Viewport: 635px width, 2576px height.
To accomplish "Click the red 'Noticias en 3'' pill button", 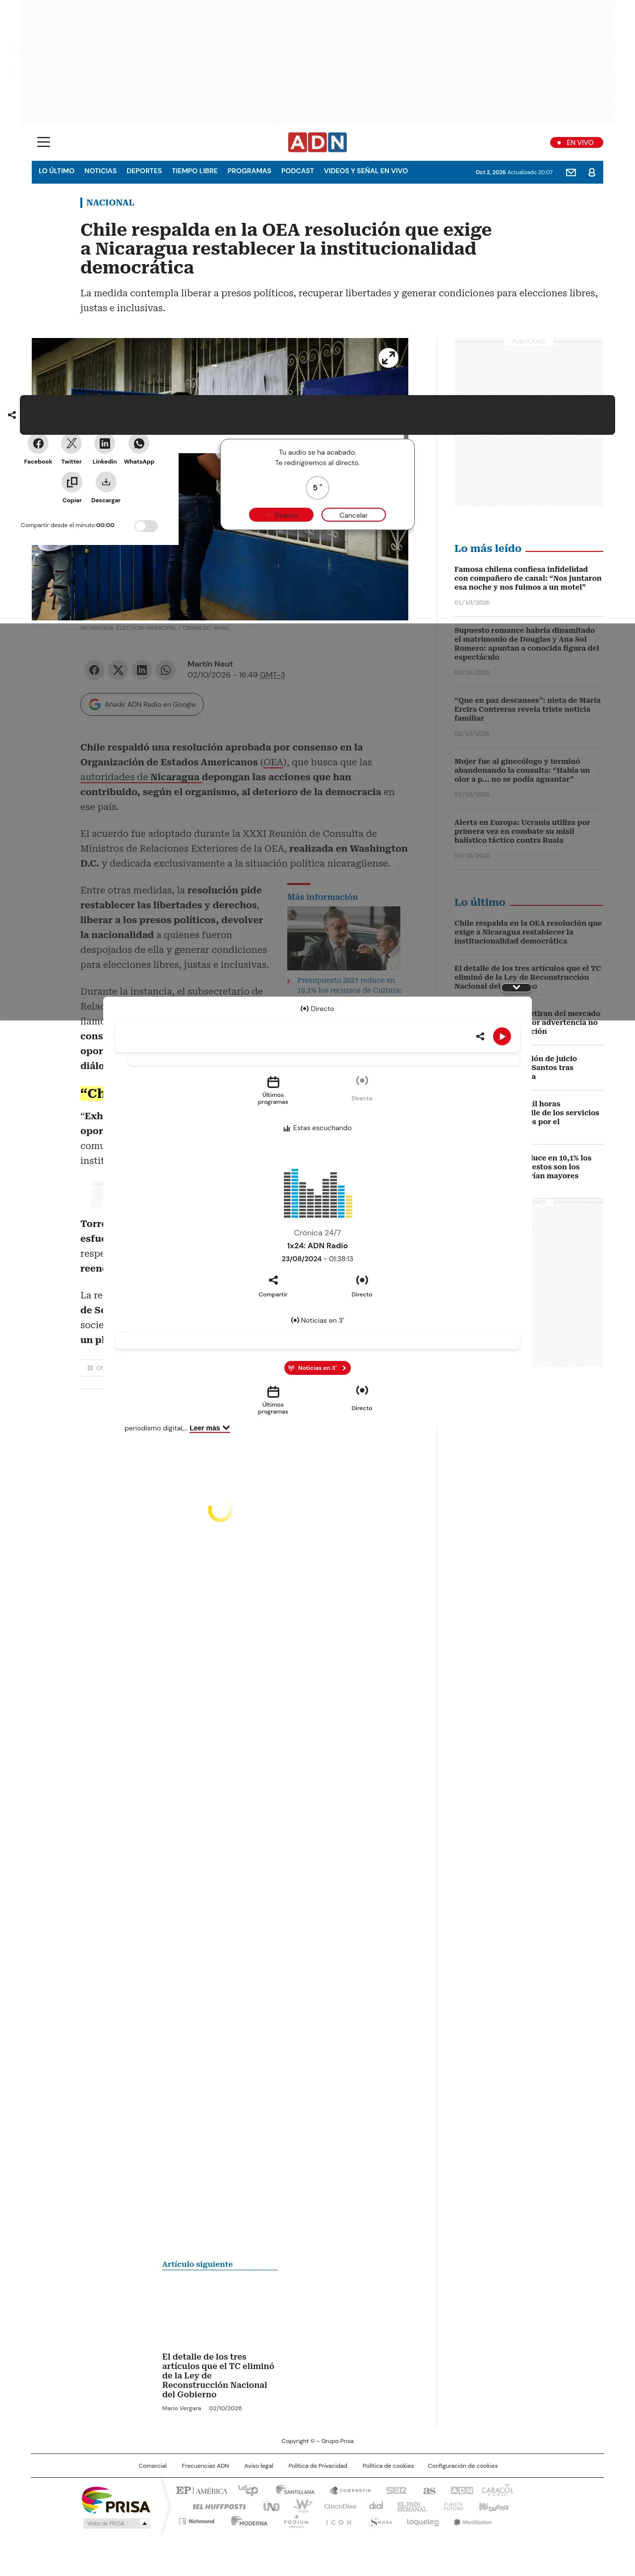I will (317, 1368).
